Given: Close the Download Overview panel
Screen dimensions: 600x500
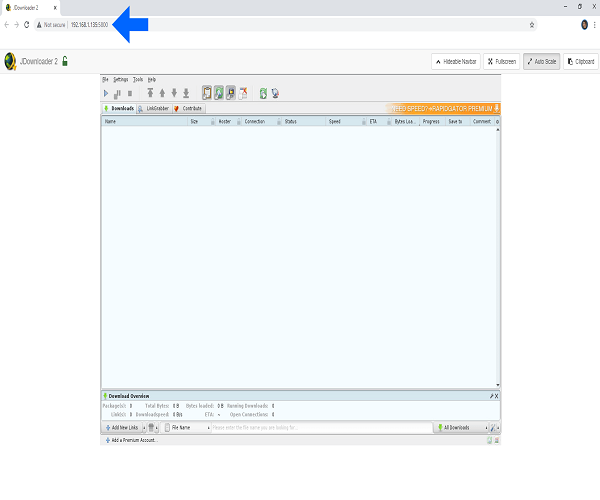Looking at the screenshot, I should tap(497, 396).
